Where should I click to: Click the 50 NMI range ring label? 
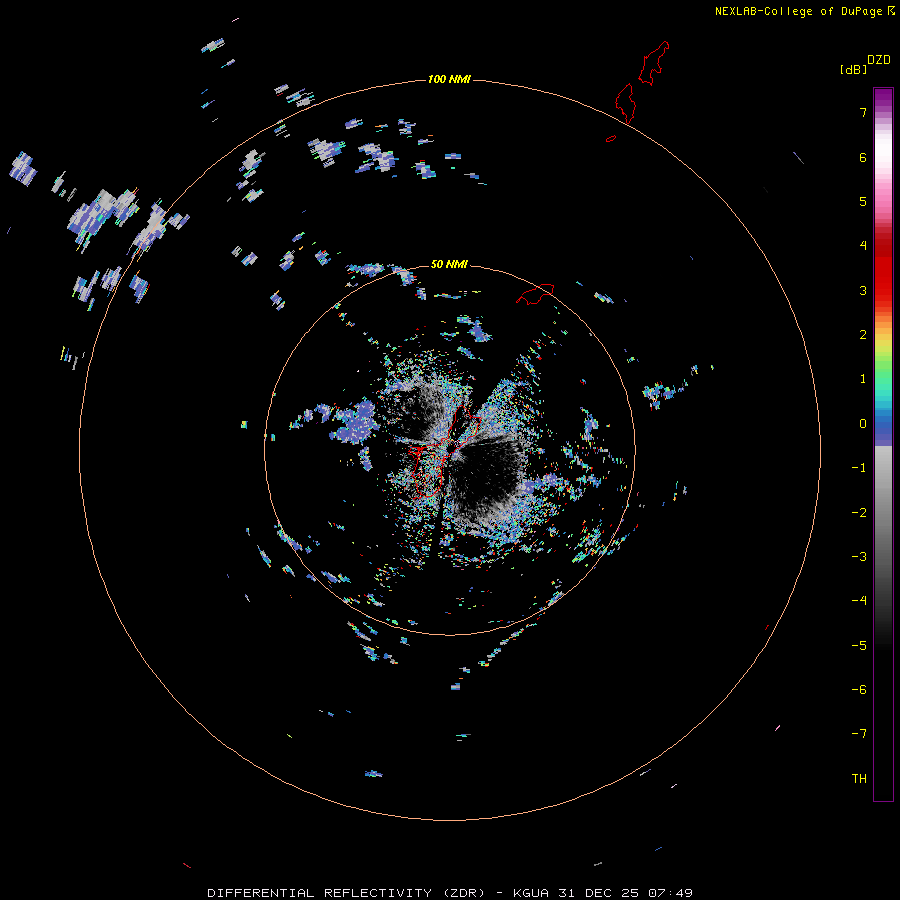(449, 264)
